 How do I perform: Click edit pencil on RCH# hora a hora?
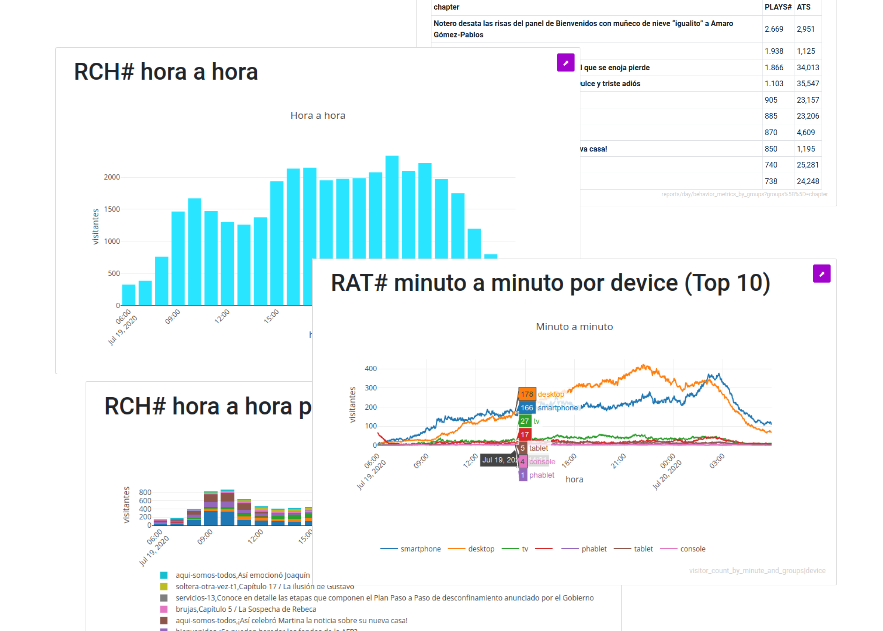[565, 63]
